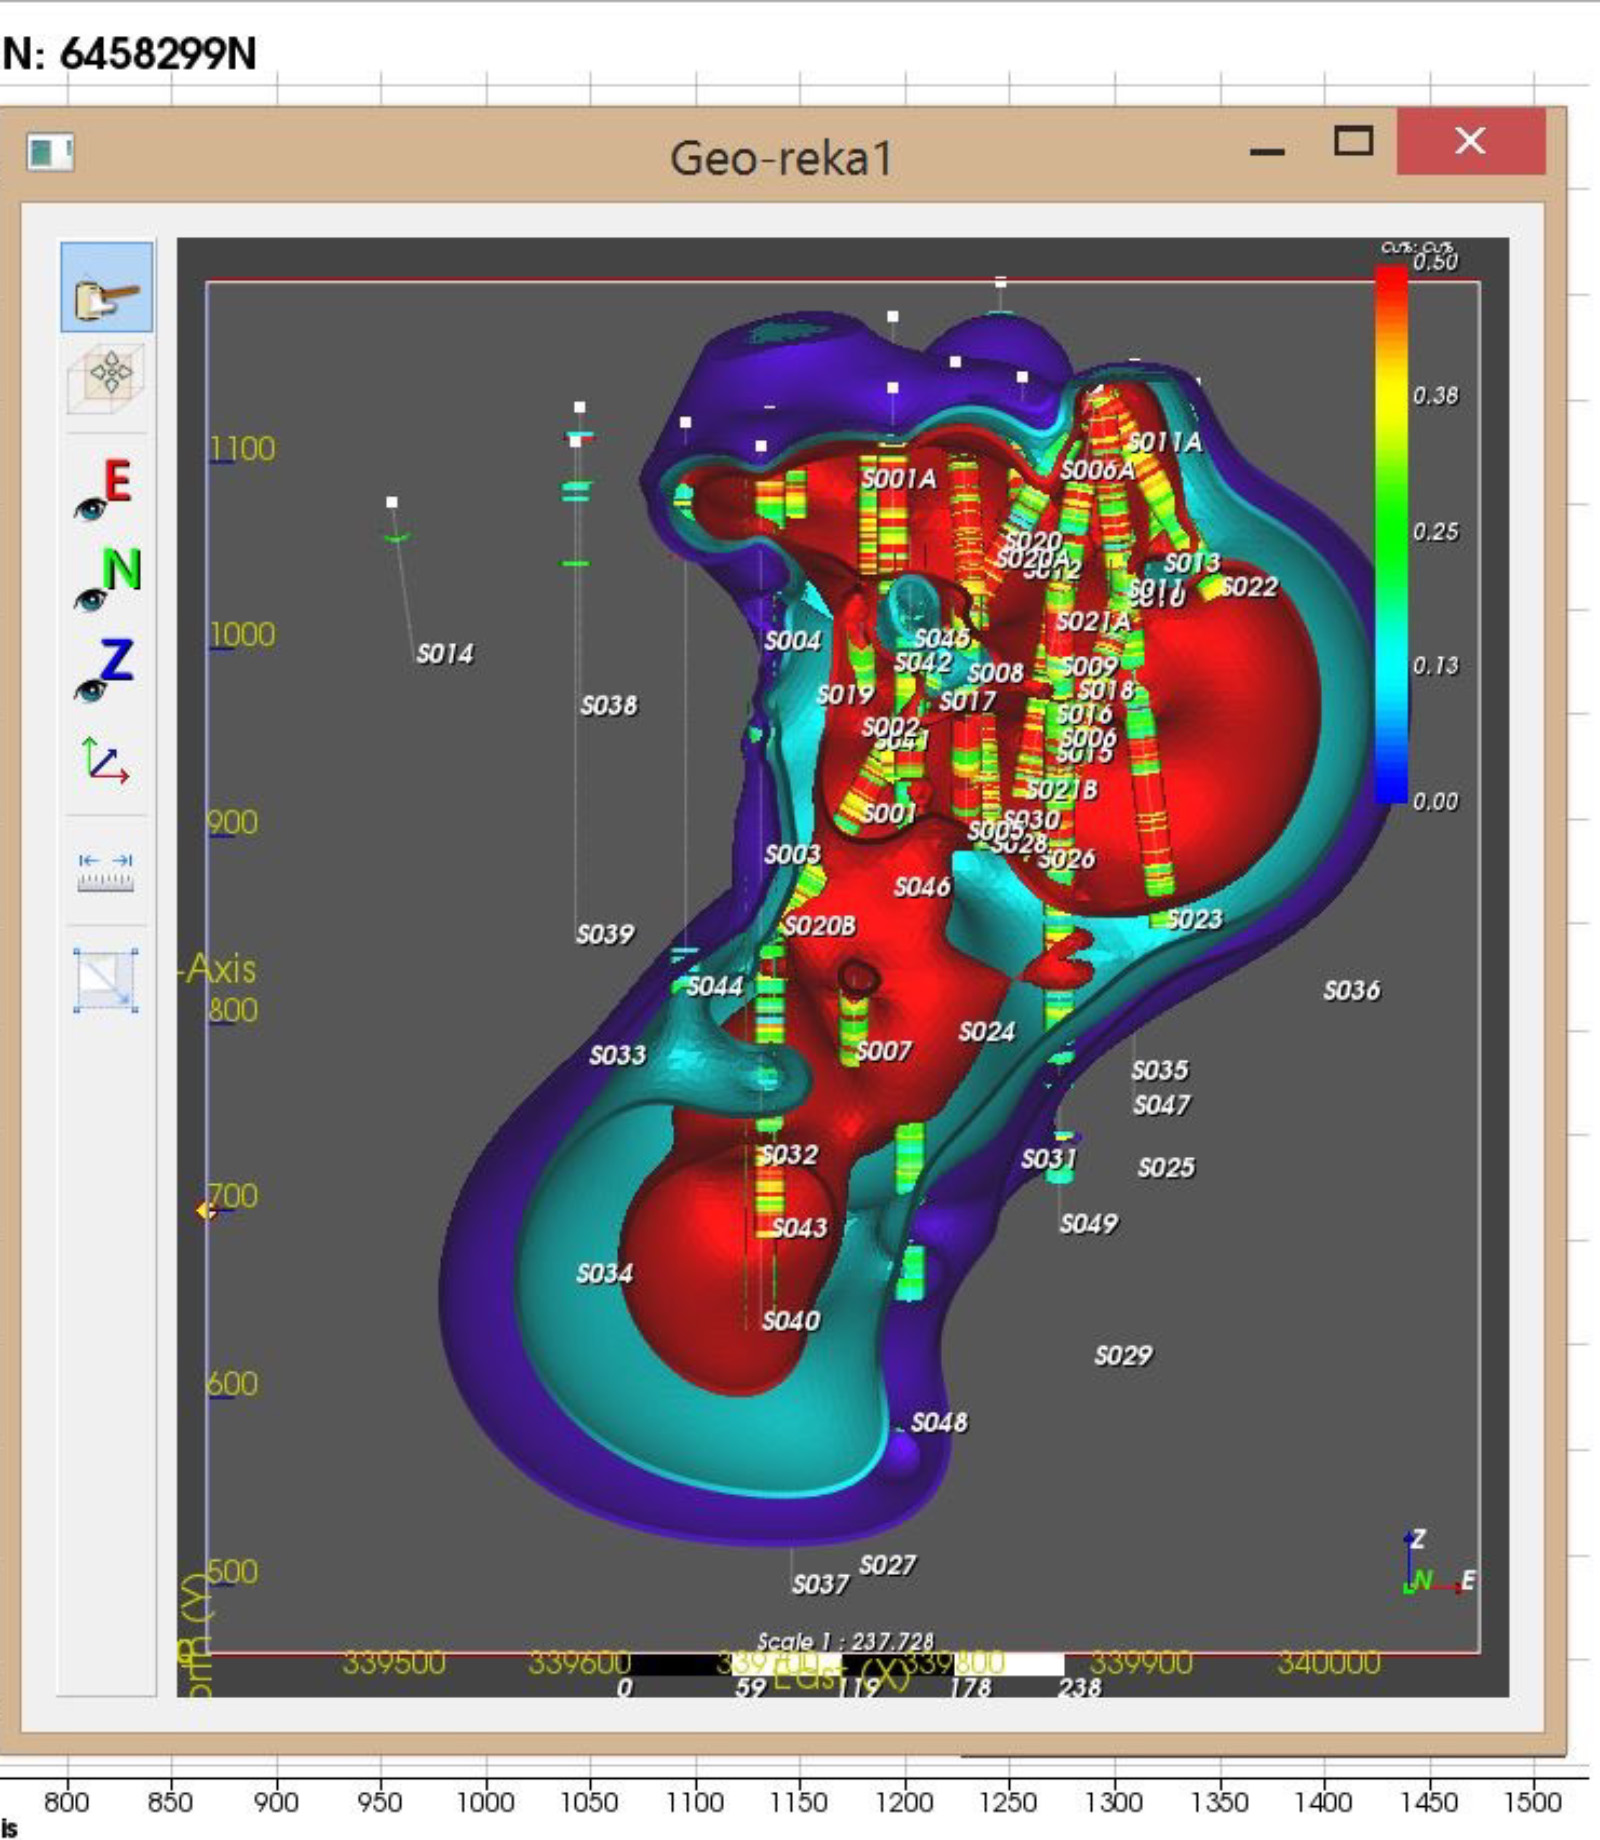Switch to East view with E eye icon
This screenshot has width=1600, height=1840.
click(104, 490)
